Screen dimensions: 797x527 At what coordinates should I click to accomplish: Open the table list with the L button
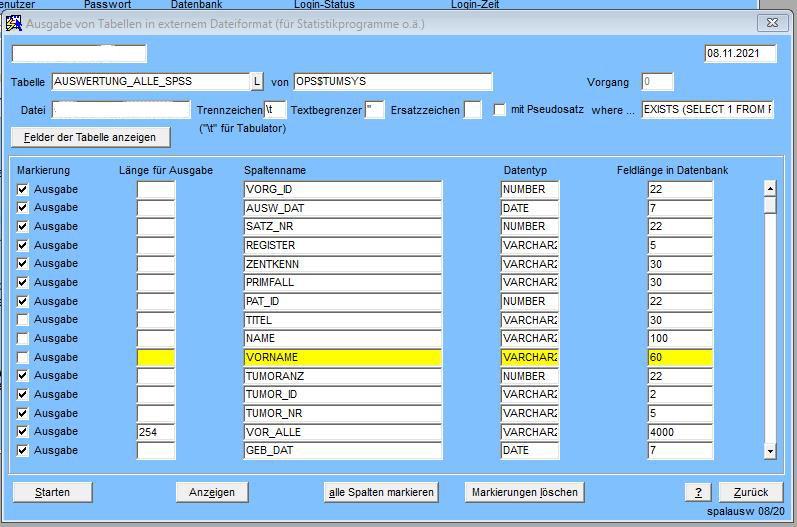[x=257, y=82]
